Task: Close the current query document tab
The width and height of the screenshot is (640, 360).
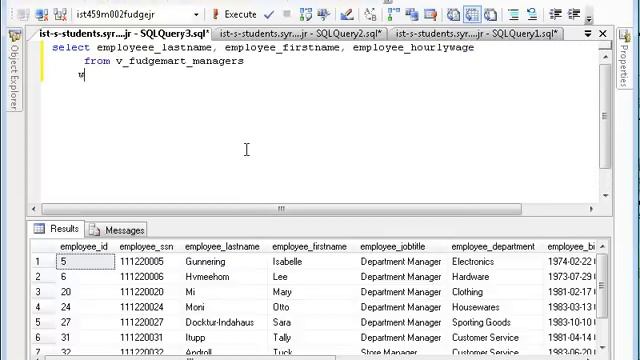Action: click(x=603, y=33)
